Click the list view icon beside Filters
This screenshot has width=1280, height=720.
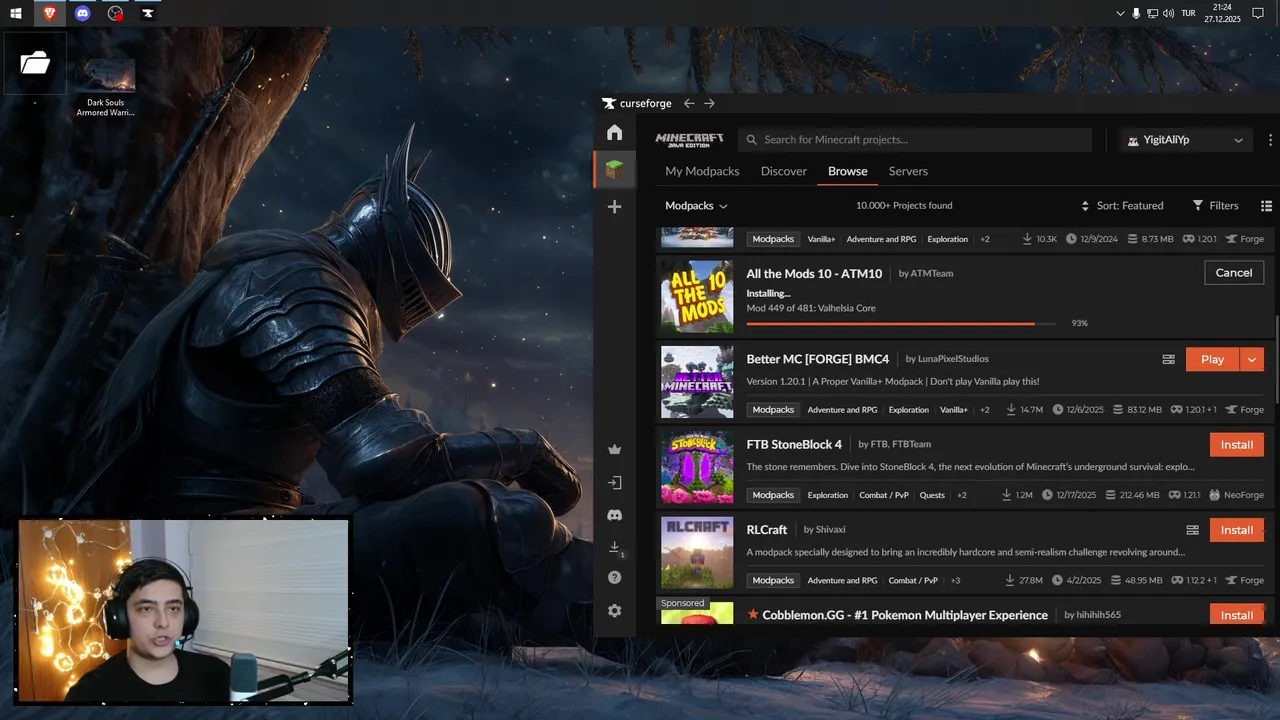1266,206
